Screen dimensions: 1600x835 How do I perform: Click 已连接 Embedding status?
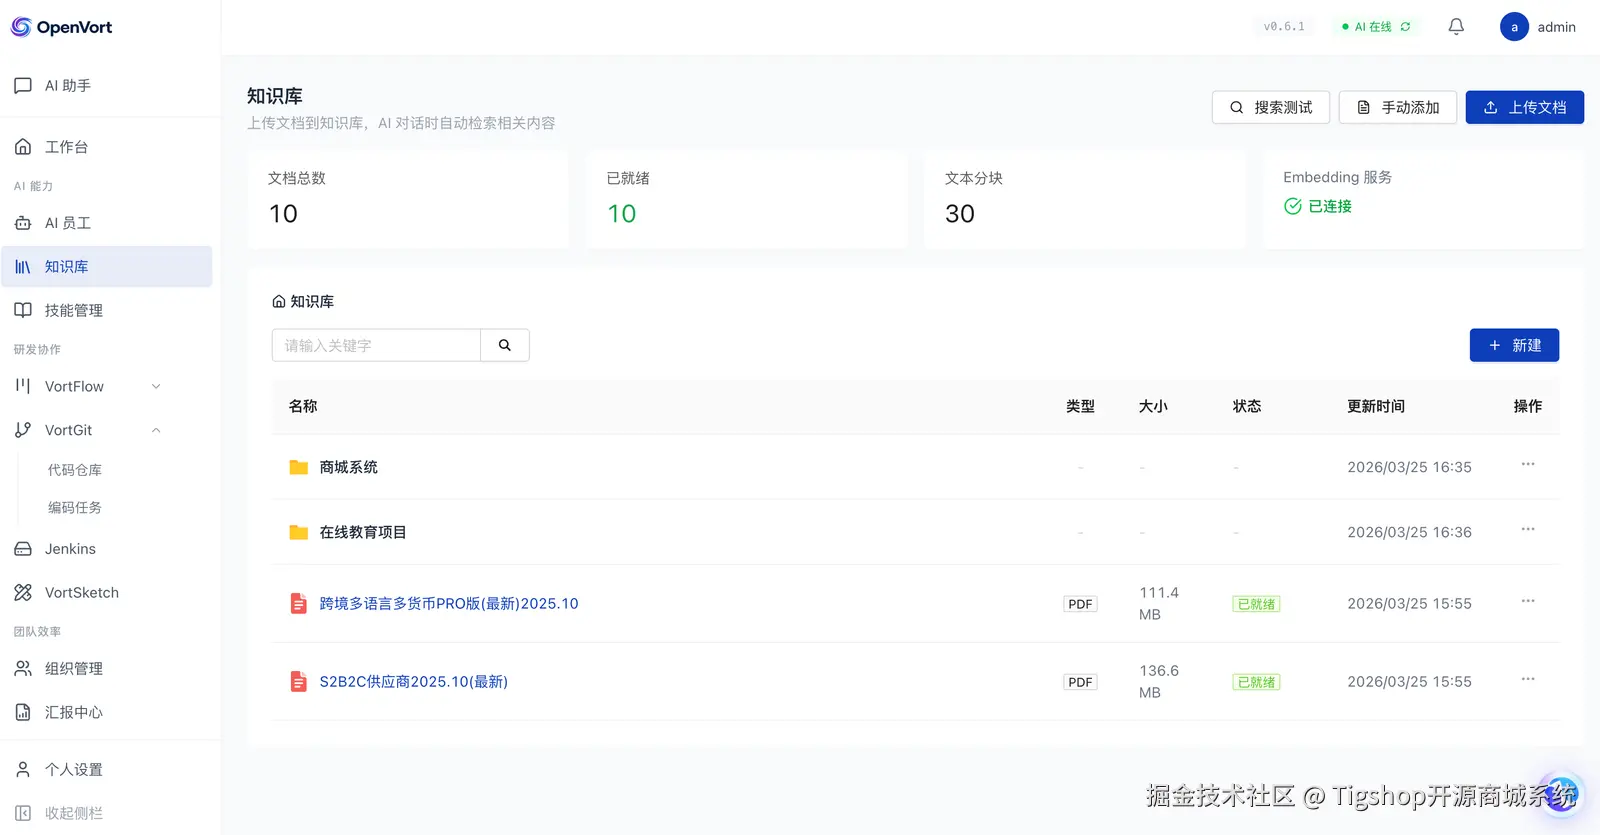1318,206
